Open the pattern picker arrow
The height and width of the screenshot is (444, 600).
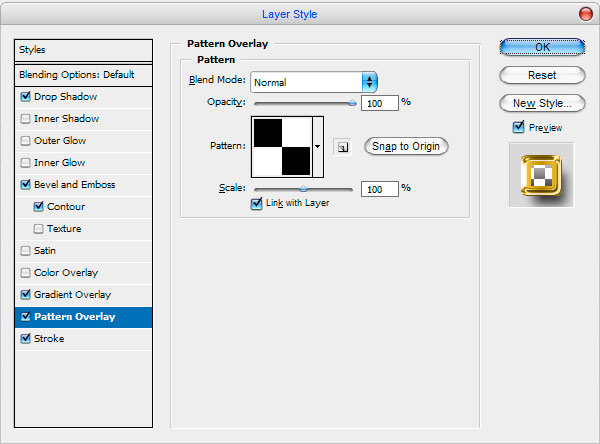pyautogui.click(x=318, y=147)
